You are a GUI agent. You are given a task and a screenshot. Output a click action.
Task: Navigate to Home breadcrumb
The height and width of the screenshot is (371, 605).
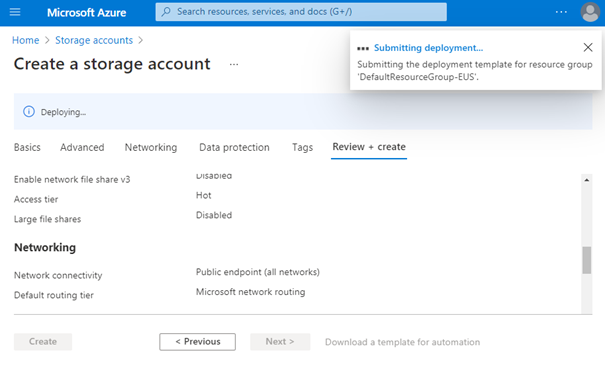pos(25,40)
